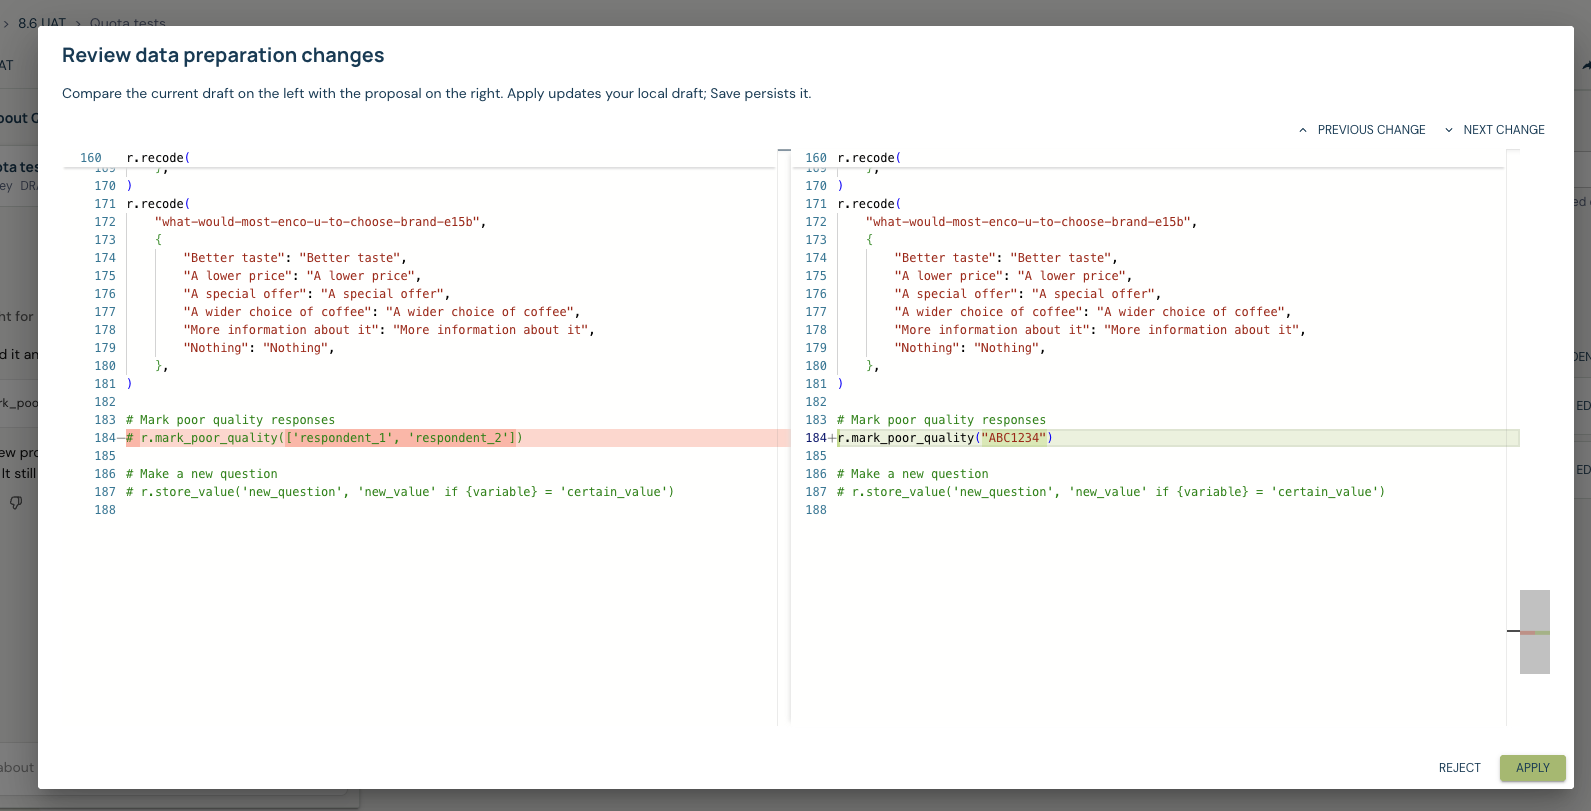Viewport: 1591px width, 811px height.
Task: Click the "A special offer" line in the left pane
Action: click(317, 294)
